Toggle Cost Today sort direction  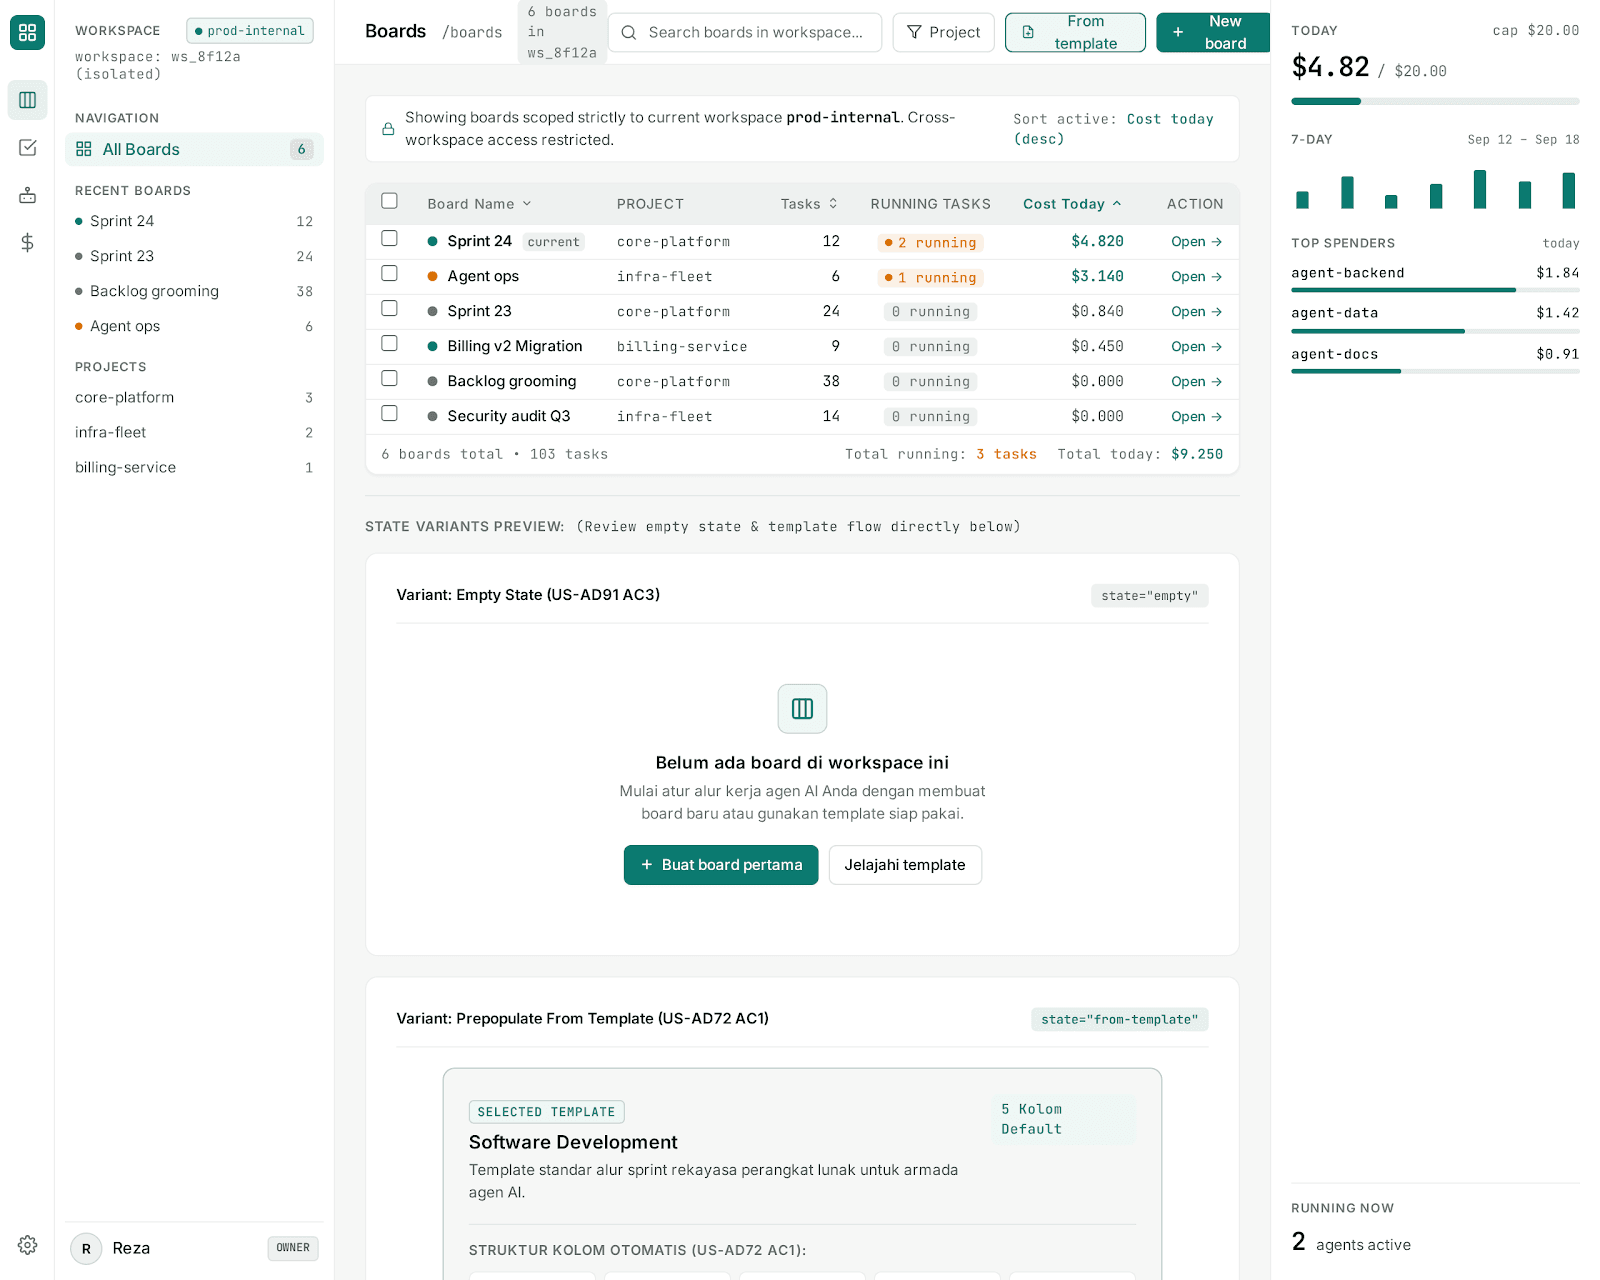click(1072, 204)
